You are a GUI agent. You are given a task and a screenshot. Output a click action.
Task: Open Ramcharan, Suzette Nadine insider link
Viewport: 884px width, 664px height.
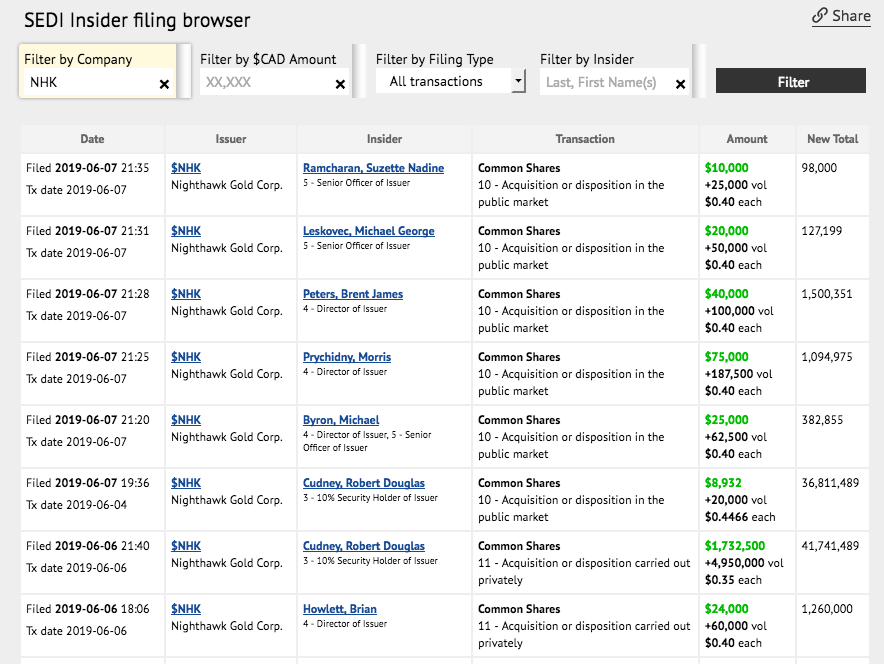pyautogui.click(x=373, y=168)
